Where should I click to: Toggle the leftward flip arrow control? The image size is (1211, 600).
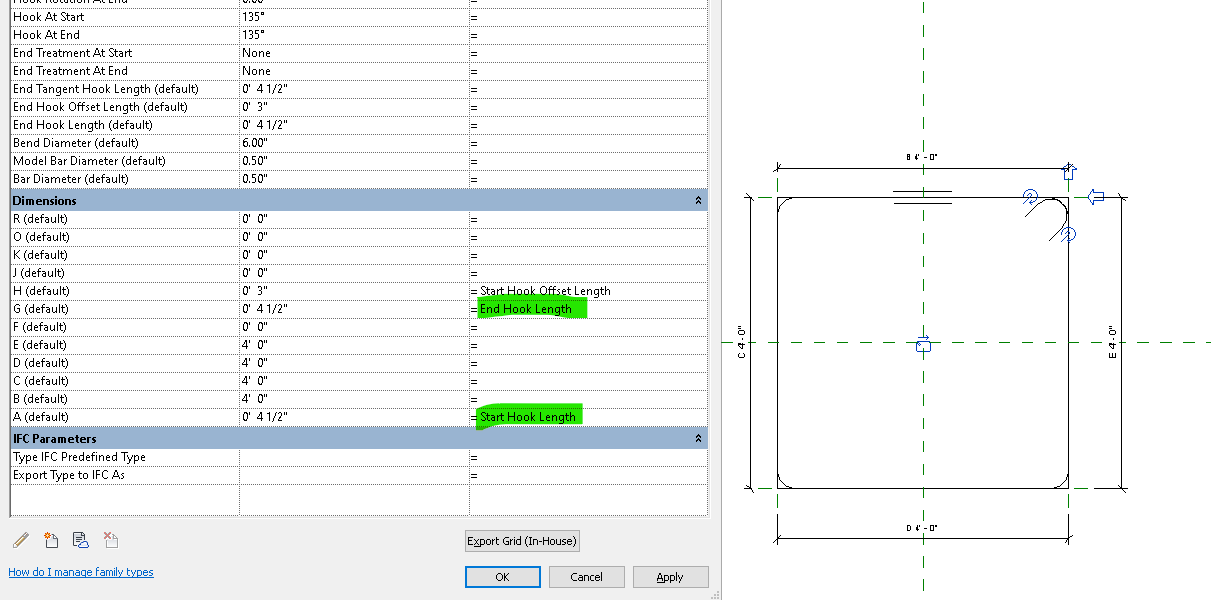(1096, 197)
